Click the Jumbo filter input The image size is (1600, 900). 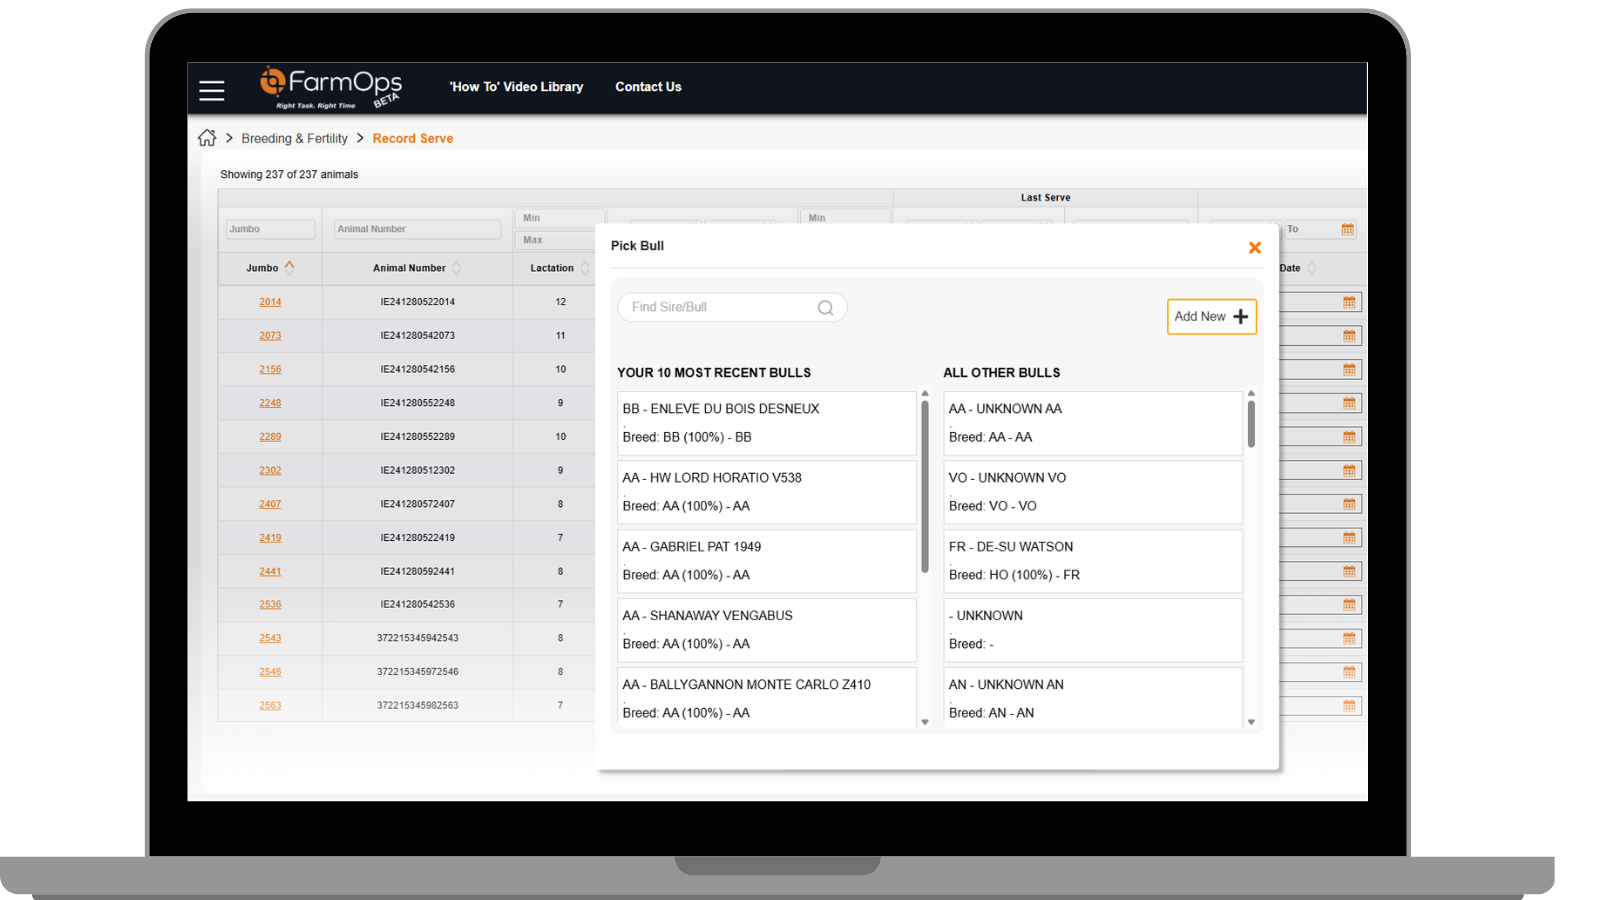pos(270,229)
